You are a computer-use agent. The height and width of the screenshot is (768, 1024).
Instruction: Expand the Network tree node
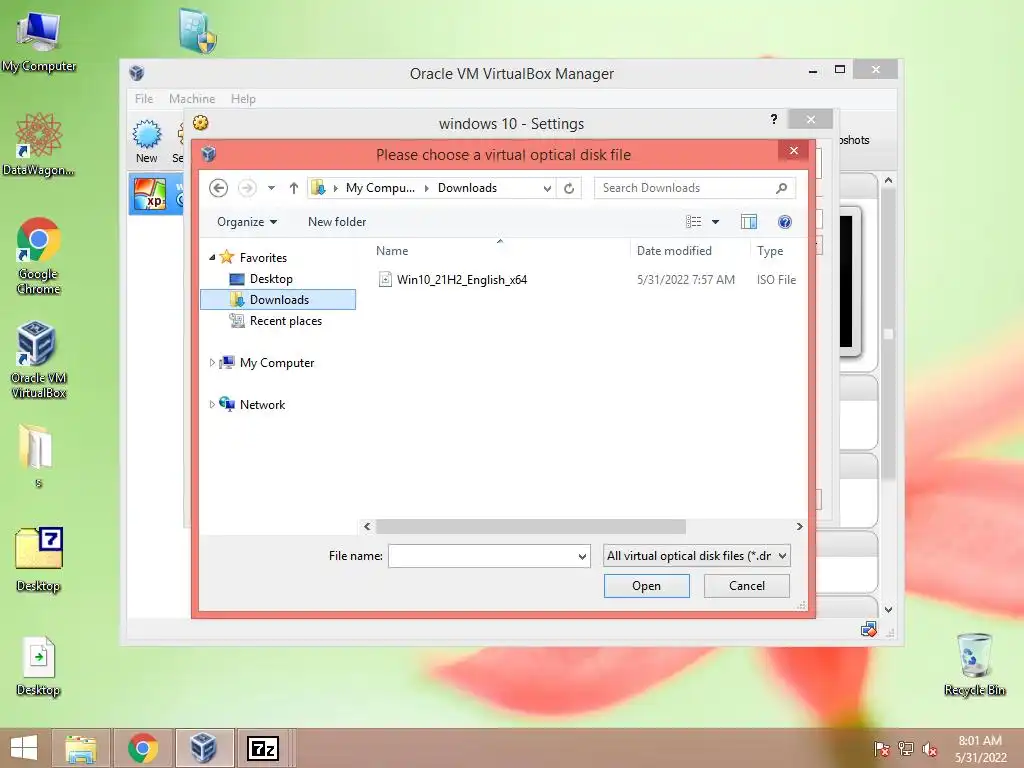(x=212, y=404)
